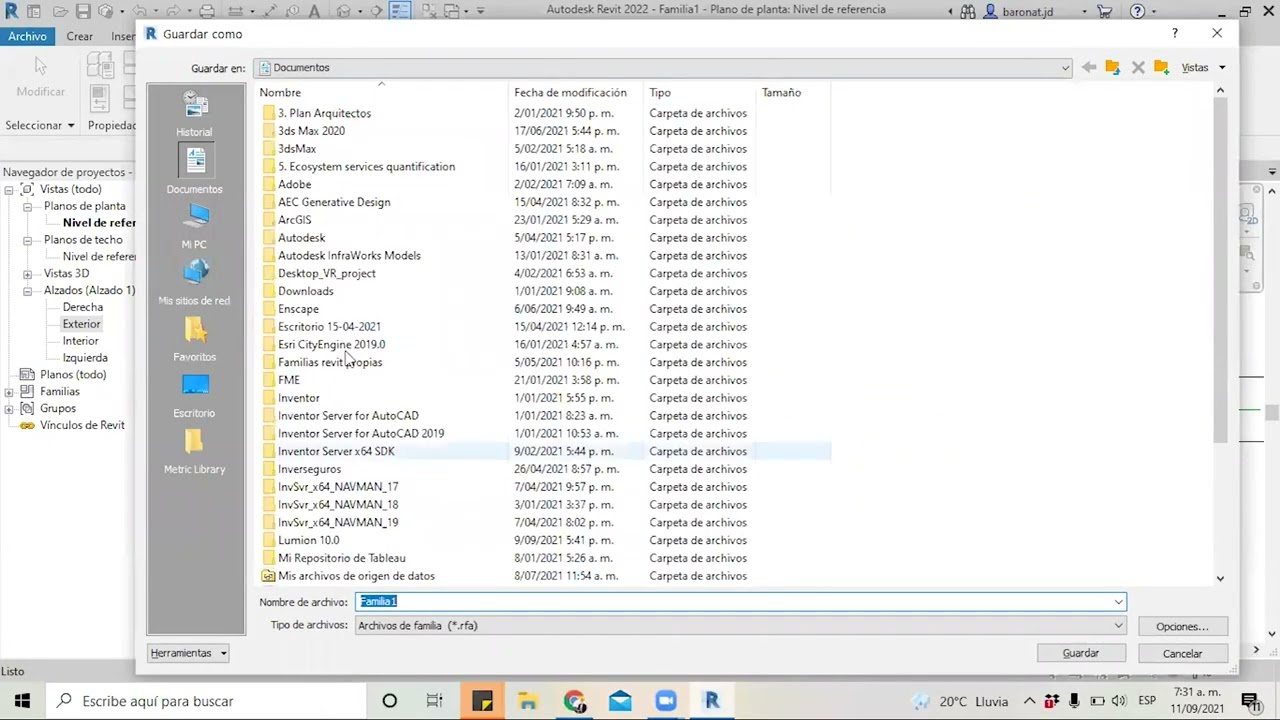Click the Revit help question mark icon
Screen dimensions: 1280x720
(1137, 11)
